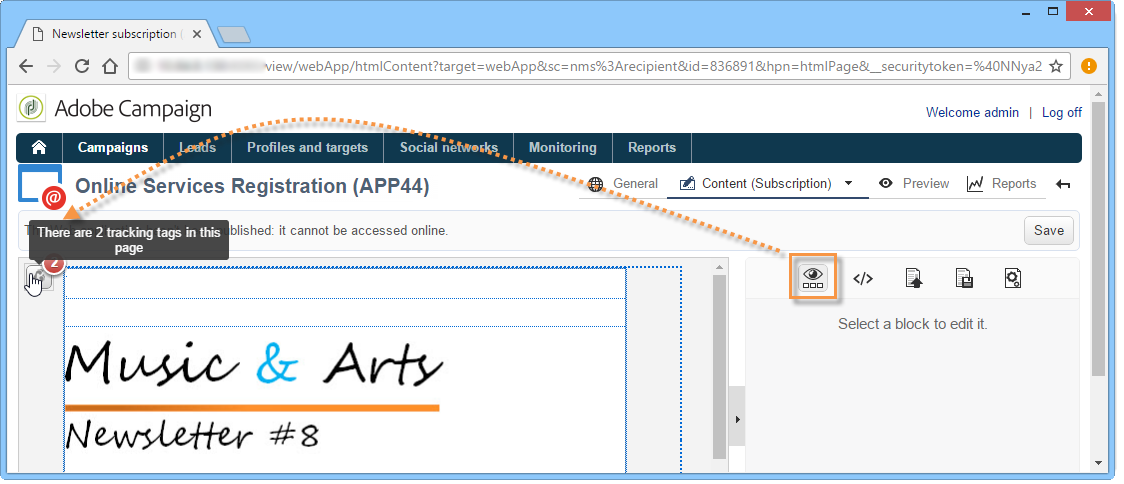Open the HTML source code view icon

coord(863,278)
